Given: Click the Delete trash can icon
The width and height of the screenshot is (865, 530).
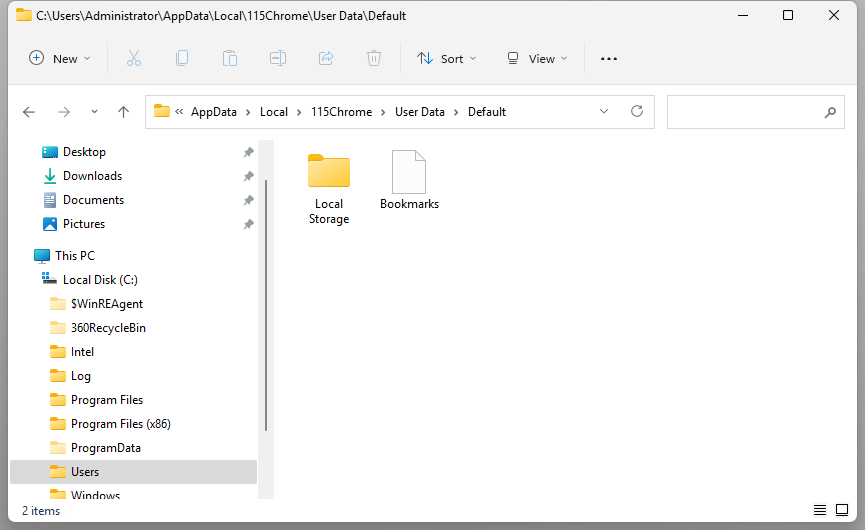Looking at the screenshot, I should [374, 58].
